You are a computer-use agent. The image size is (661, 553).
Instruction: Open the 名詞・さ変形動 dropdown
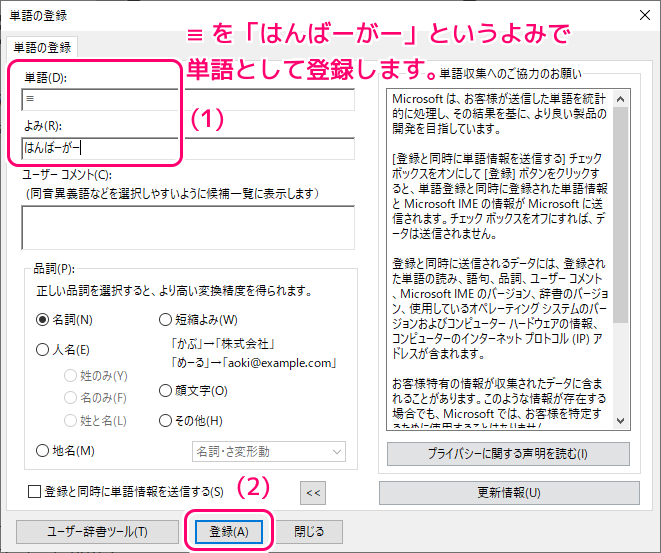[269, 452]
